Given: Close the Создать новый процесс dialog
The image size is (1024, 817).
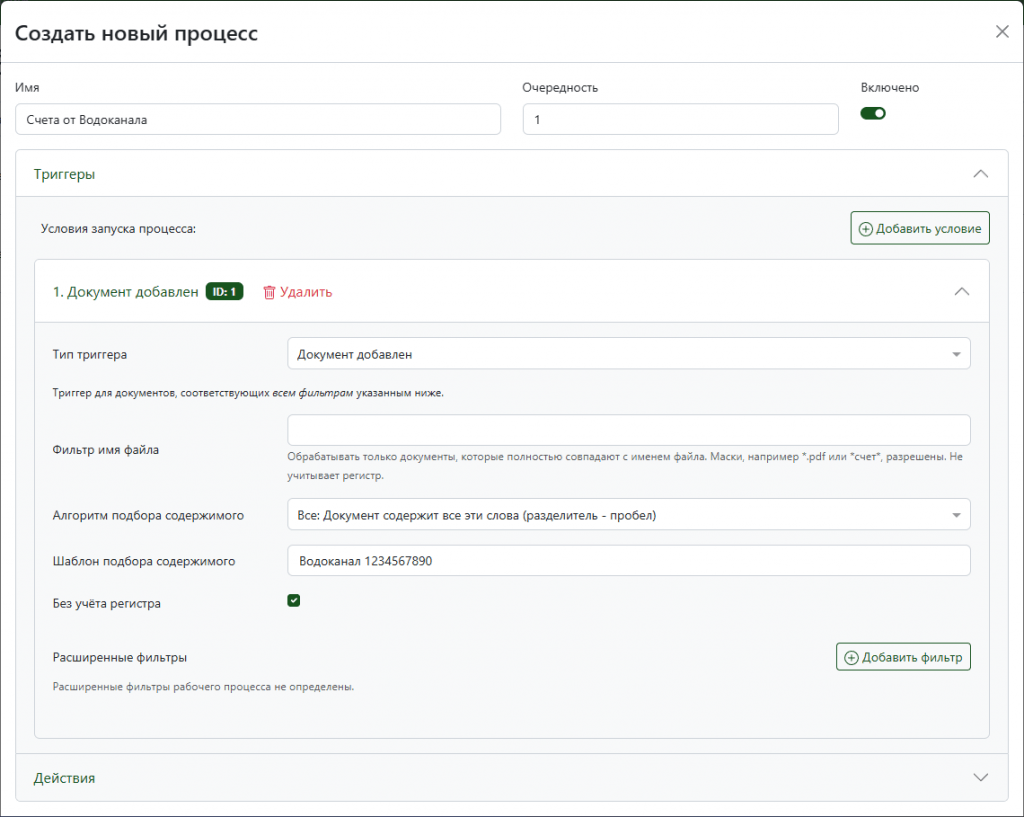Looking at the screenshot, I should point(1002,31).
